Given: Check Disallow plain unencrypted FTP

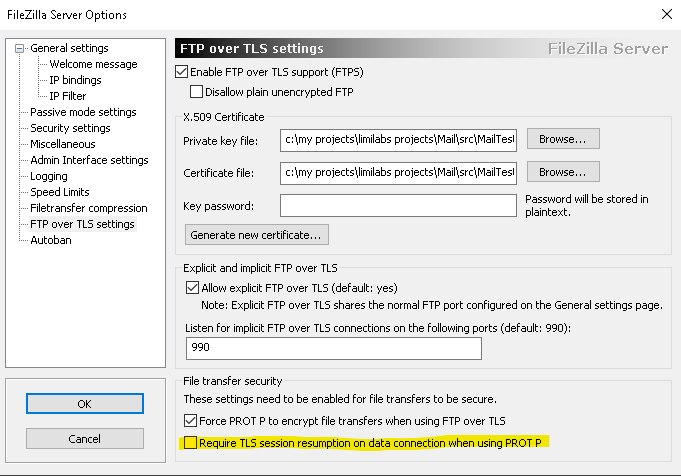Looking at the screenshot, I should tap(196, 92).
